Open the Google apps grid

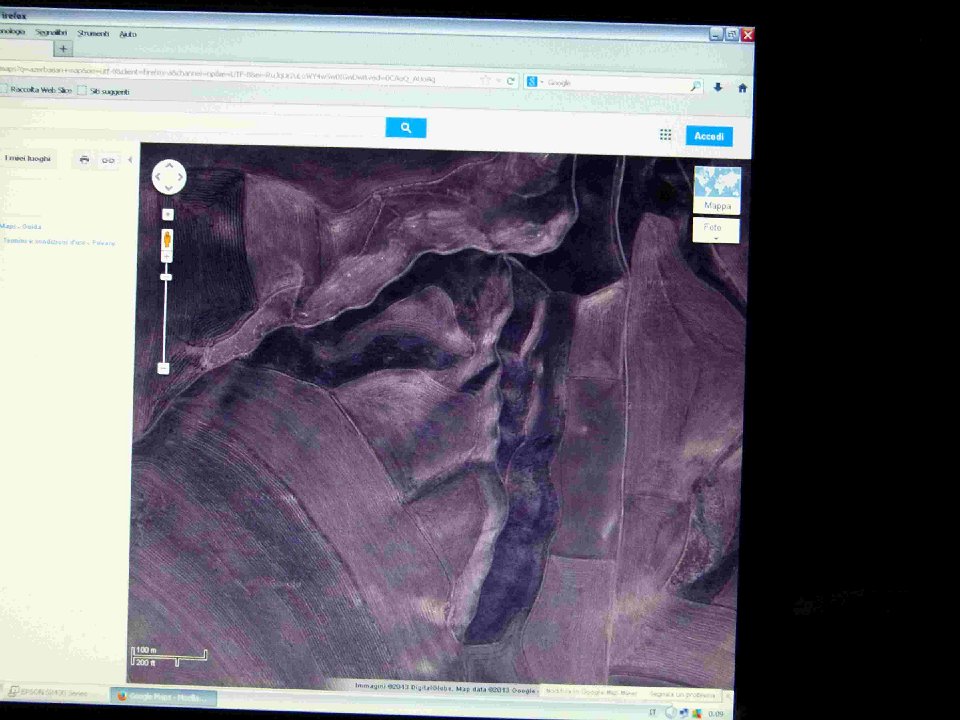666,135
